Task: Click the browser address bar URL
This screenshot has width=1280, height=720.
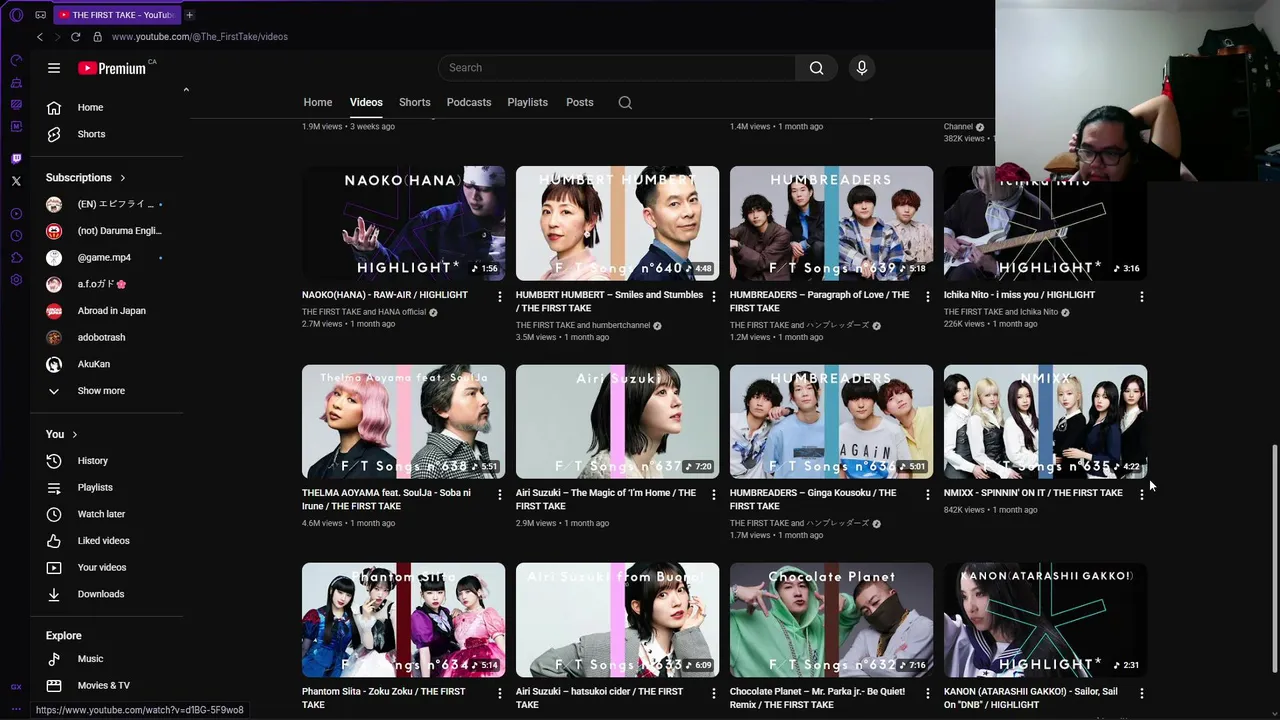Action: tap(199, 37)
